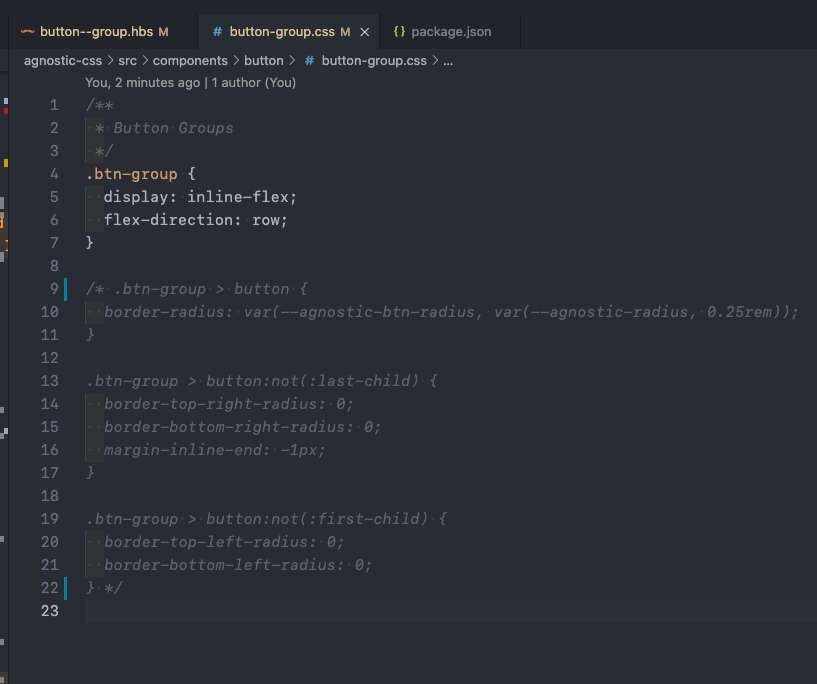
Task: Click the 'Button Groups' comment text
Action: click(x=173, y=128)
